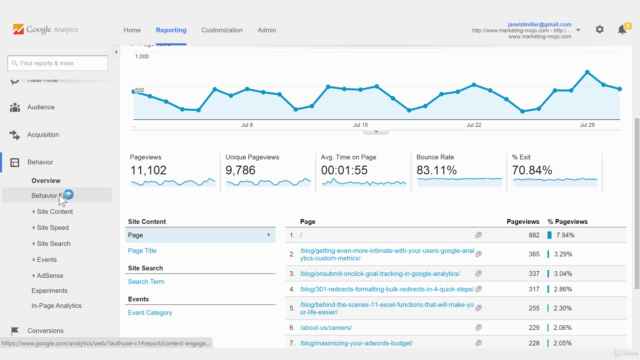Open Admin tab

pos(267,30)
